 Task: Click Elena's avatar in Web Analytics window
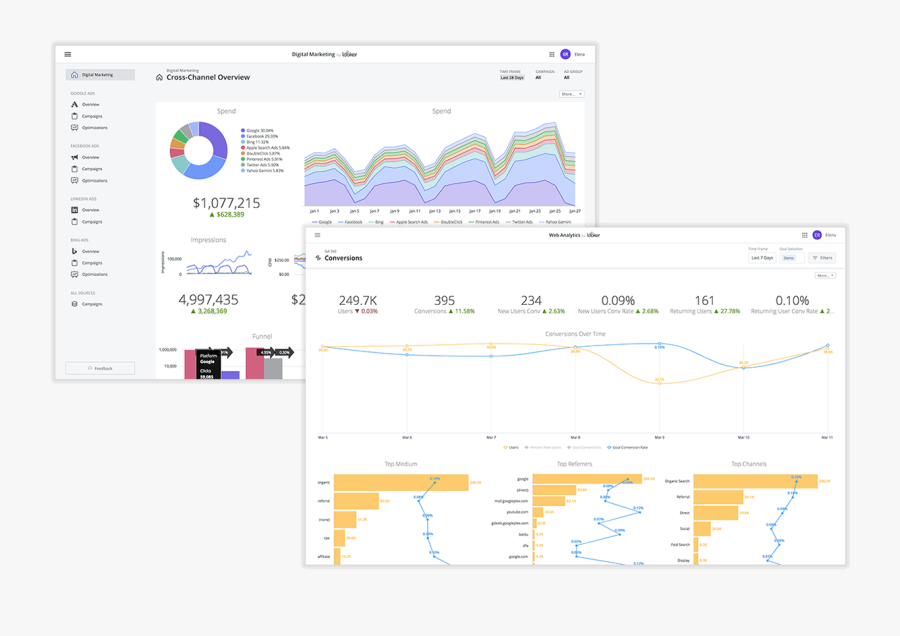click(x=817, y=235)
